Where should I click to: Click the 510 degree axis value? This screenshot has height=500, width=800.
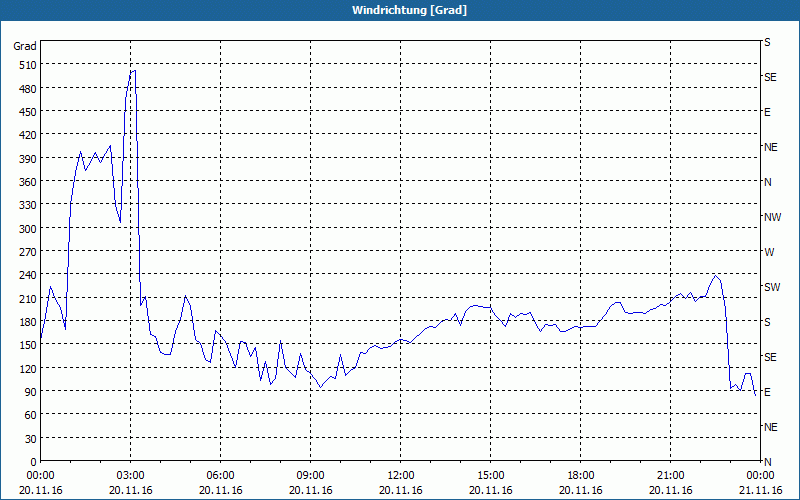pyautogui.click(x=28, y=65)
